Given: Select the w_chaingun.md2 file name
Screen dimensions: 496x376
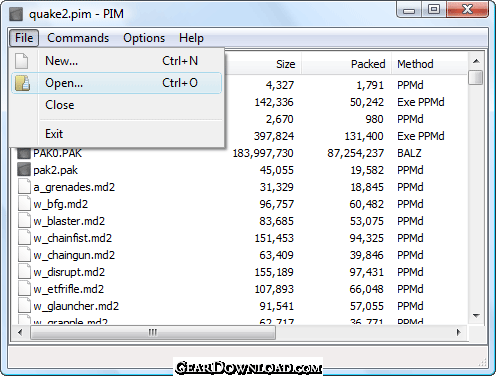Looking at the screenshot, I should coord(74,255).
